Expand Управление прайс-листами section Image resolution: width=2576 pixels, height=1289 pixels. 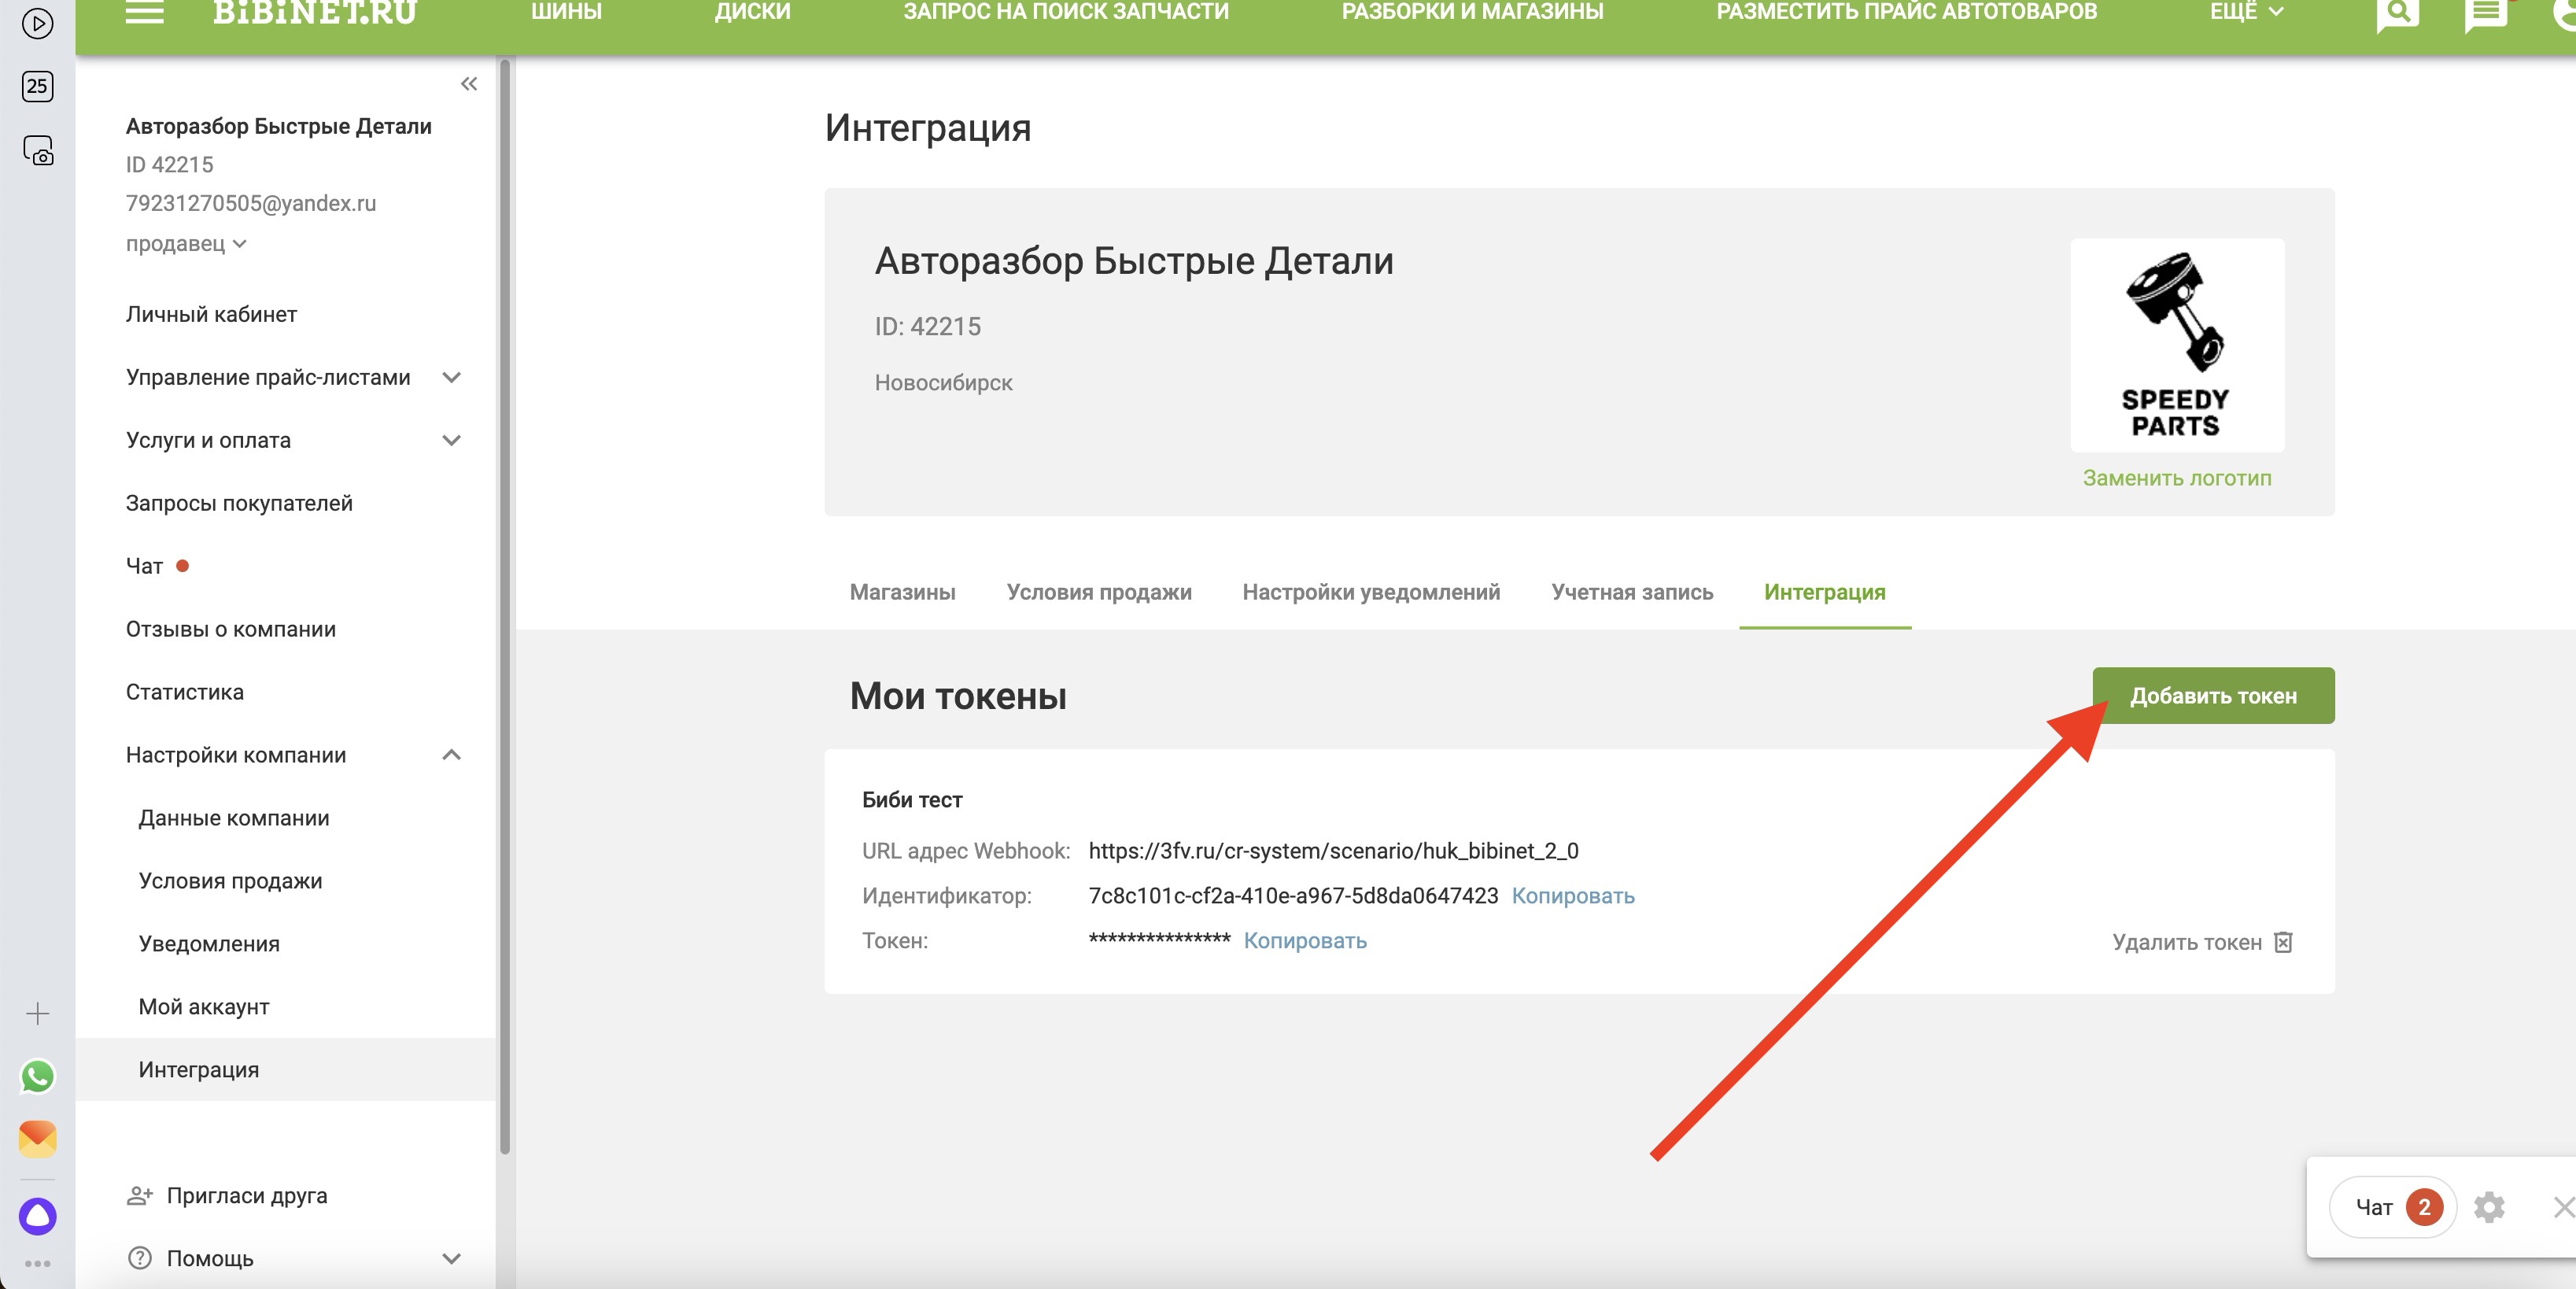point(451,377)
